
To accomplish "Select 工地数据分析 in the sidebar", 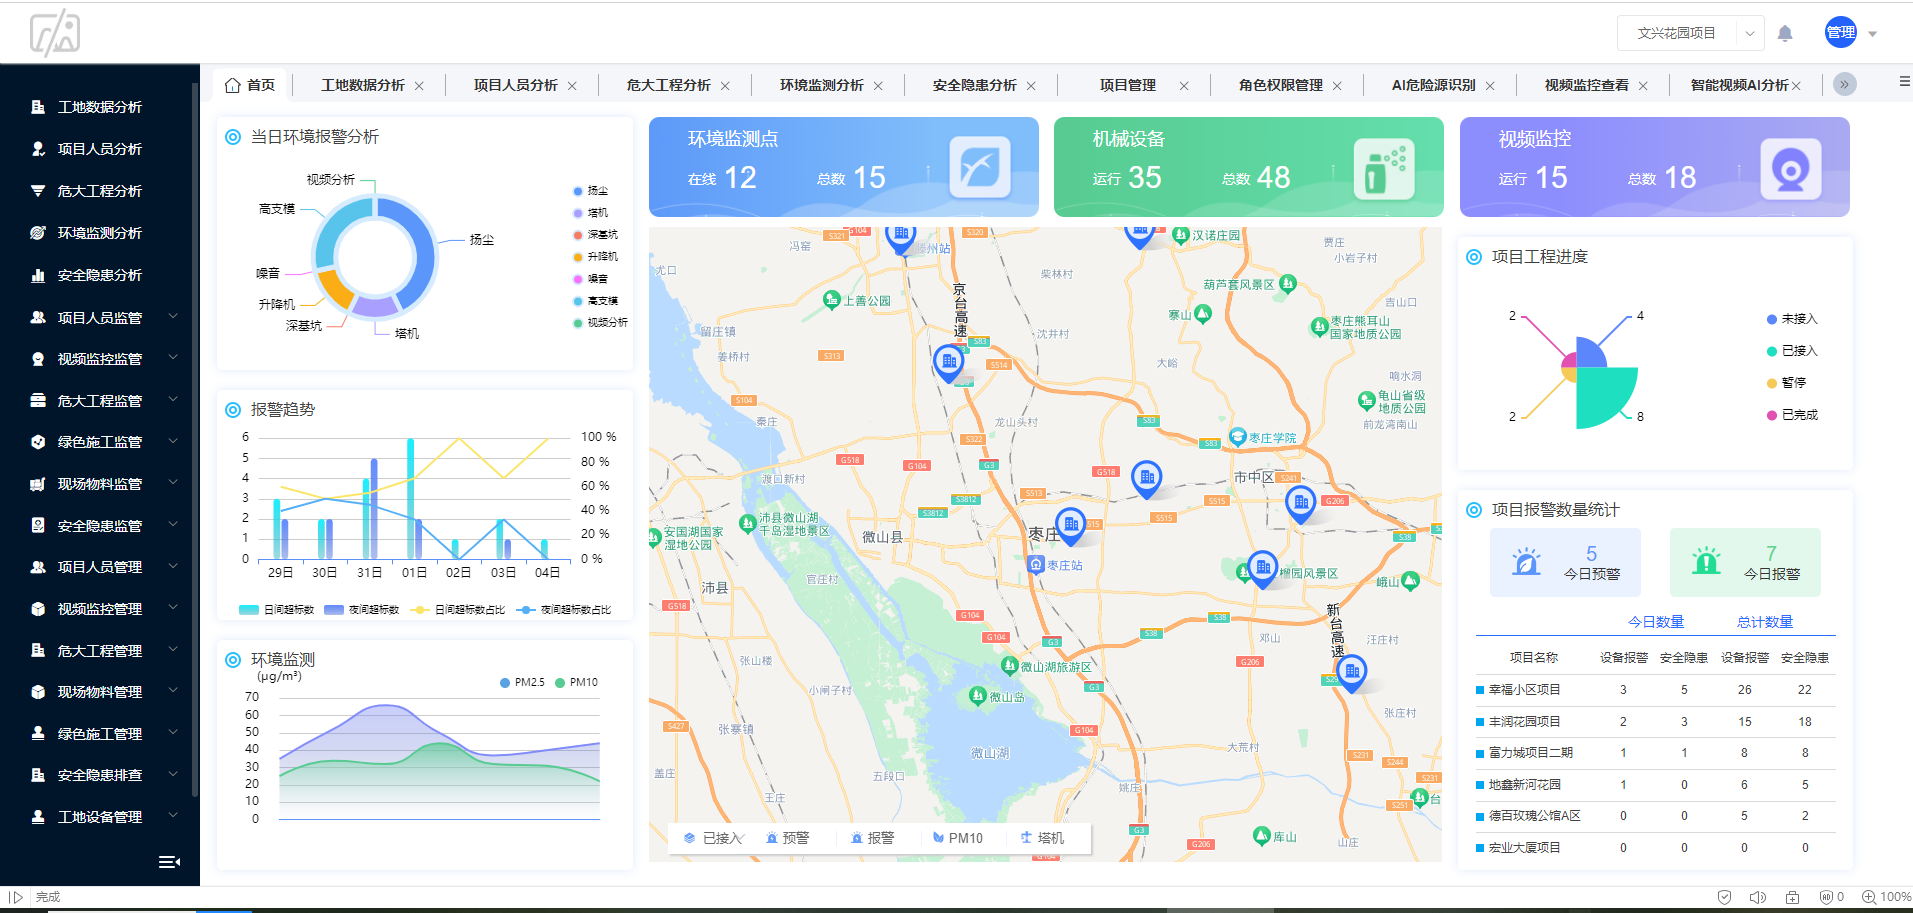I will [100, 107].
